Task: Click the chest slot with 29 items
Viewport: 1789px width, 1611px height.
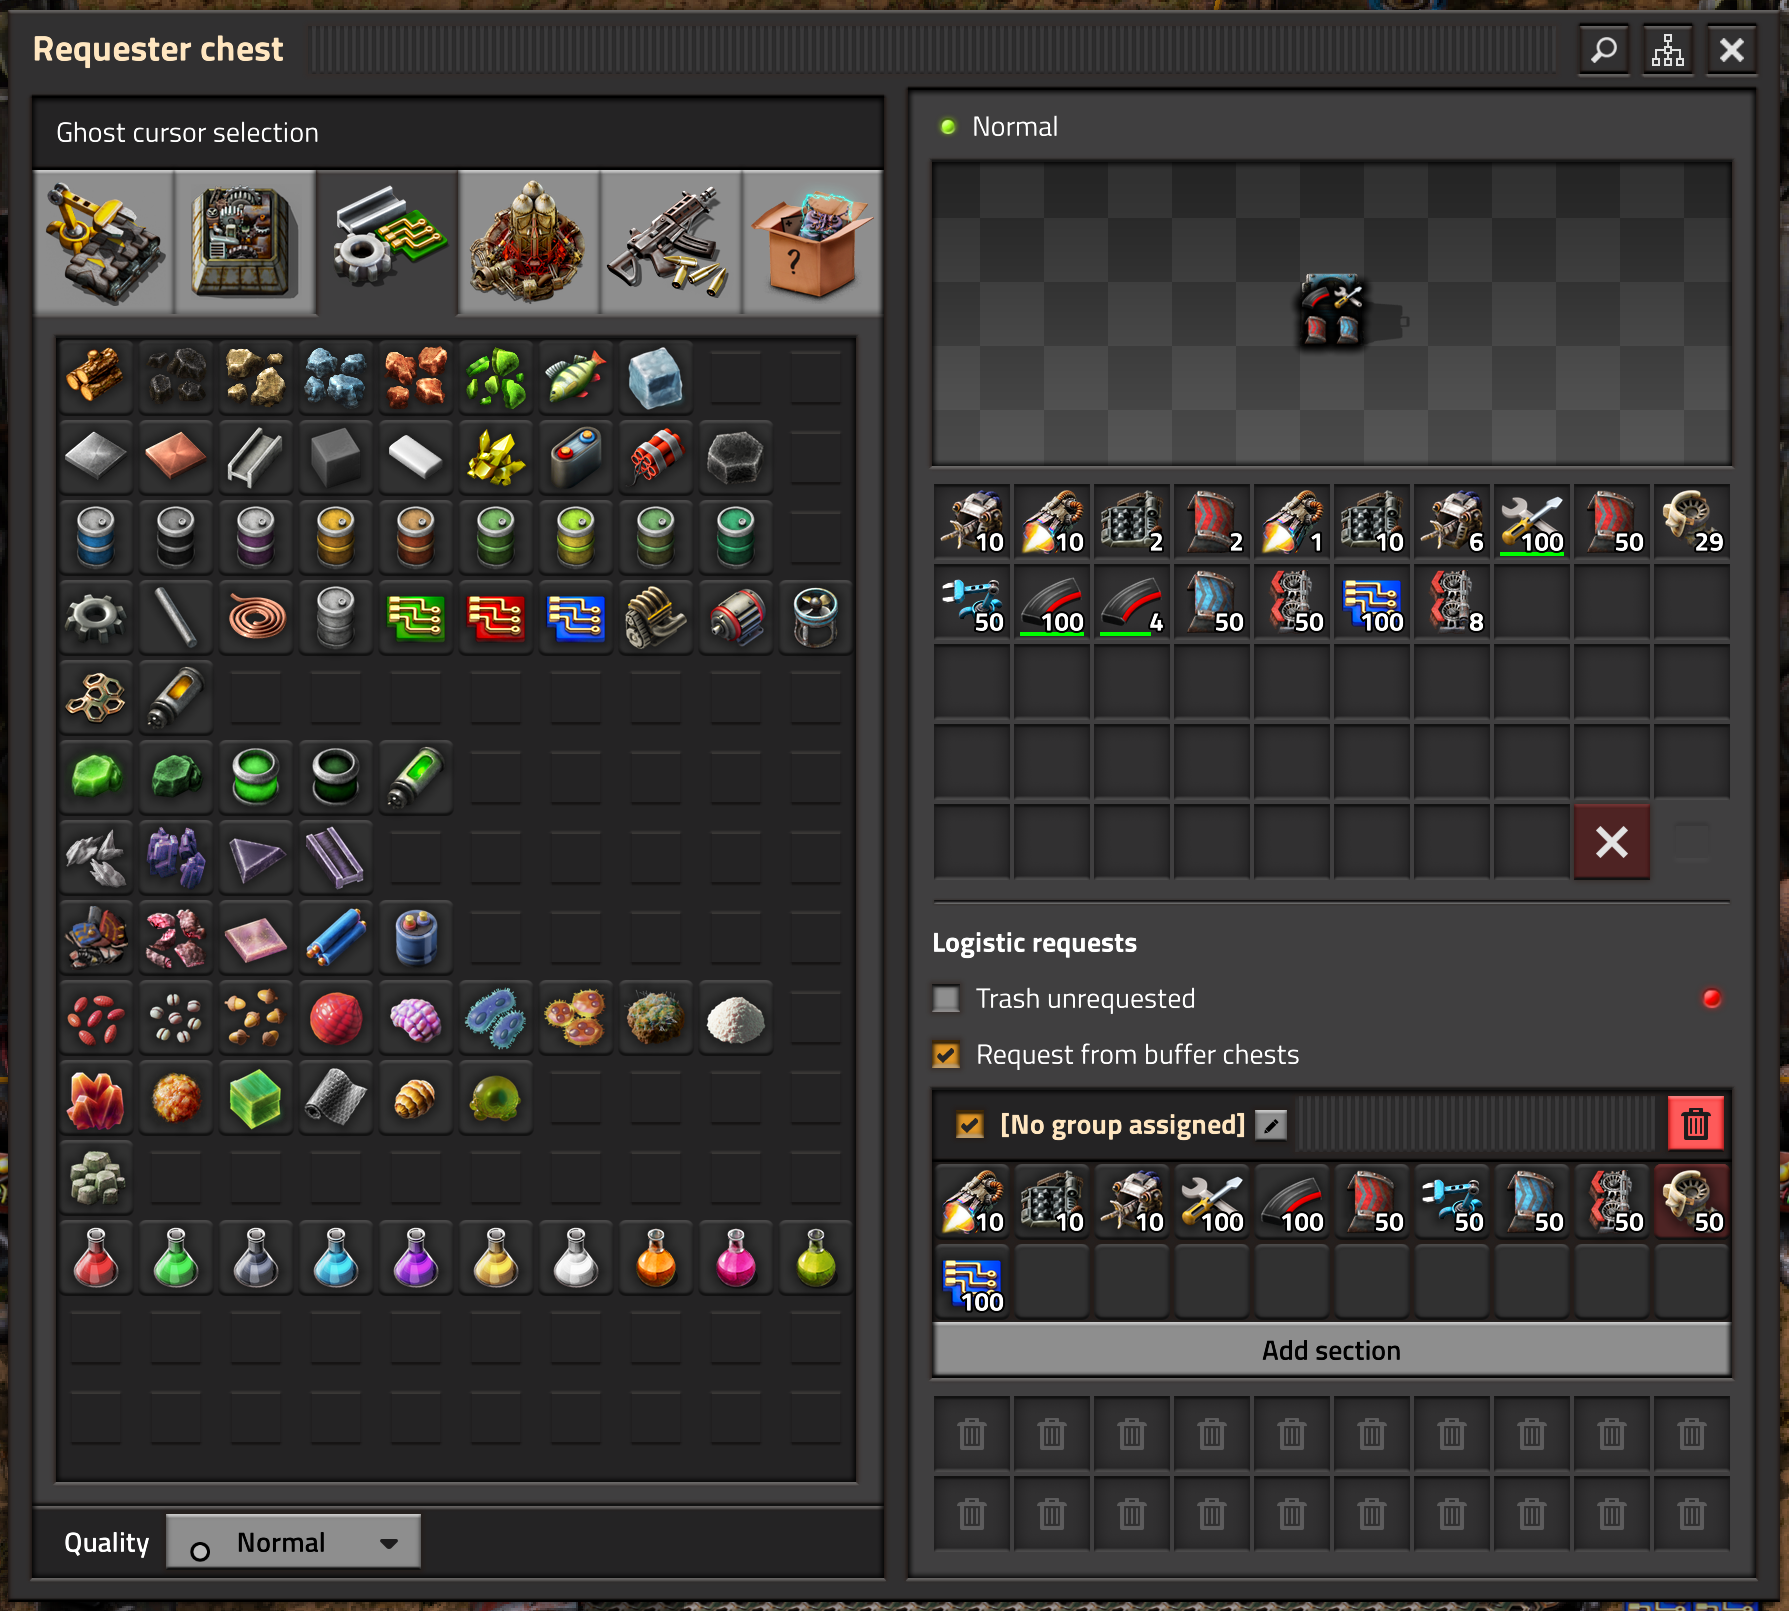Action: coord(1692,522)
